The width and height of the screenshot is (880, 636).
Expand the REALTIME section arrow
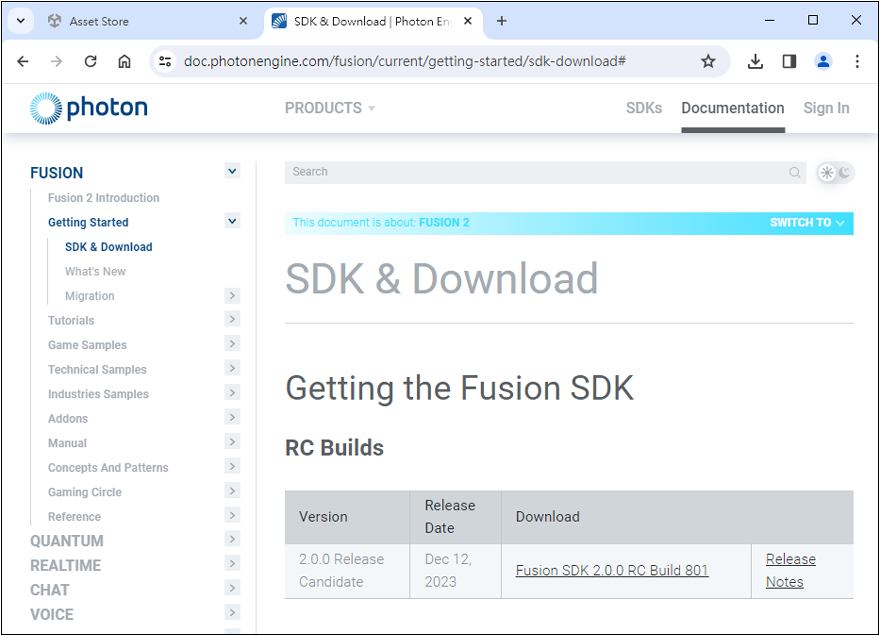[x=232, y=564]
